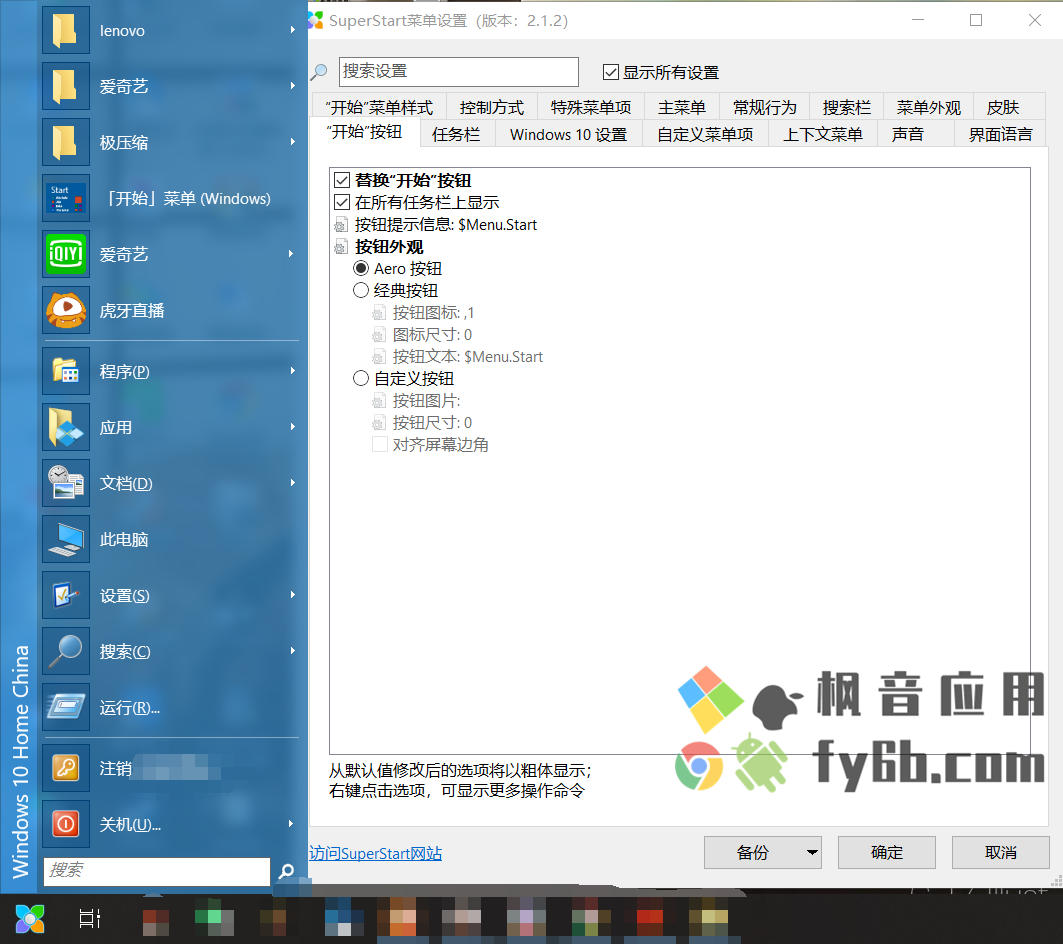Screen dimensions: 1063x944
Task: Switch to the 搜索栏 tab
Action: [847, 108]
